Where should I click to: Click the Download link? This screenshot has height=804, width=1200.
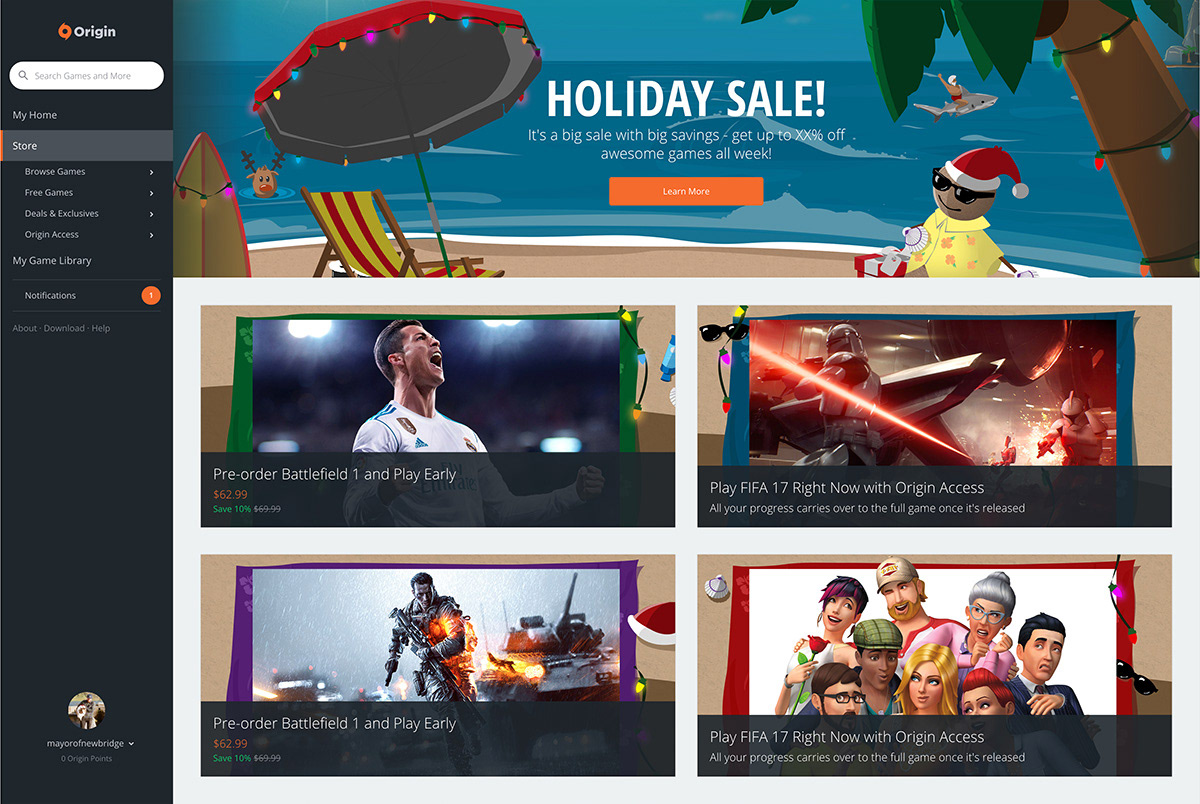click(64, 328)
